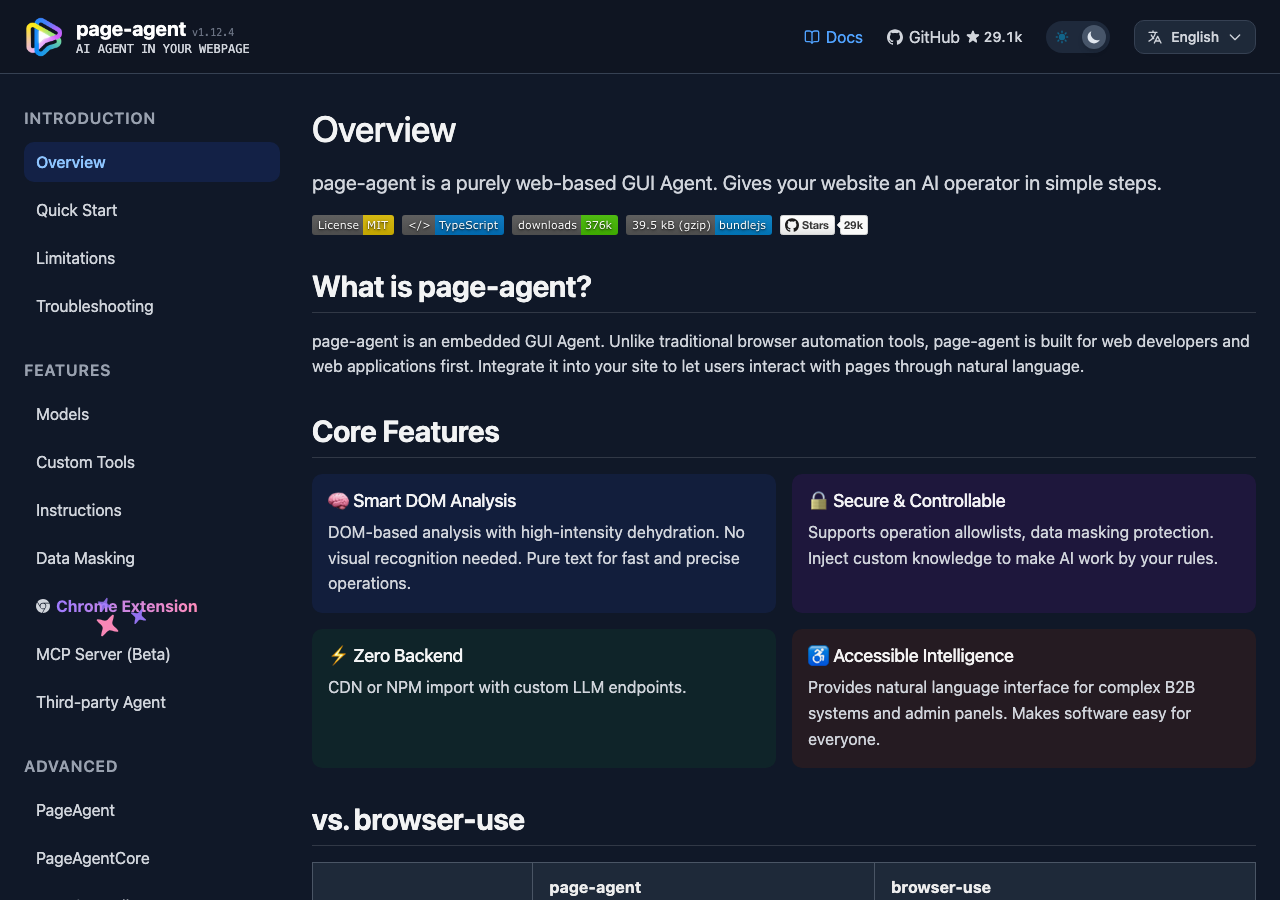Click the AI AGENT IN YOUR WEBPAGE tagline
This screenshot has height=900, width=1280.
163,49
